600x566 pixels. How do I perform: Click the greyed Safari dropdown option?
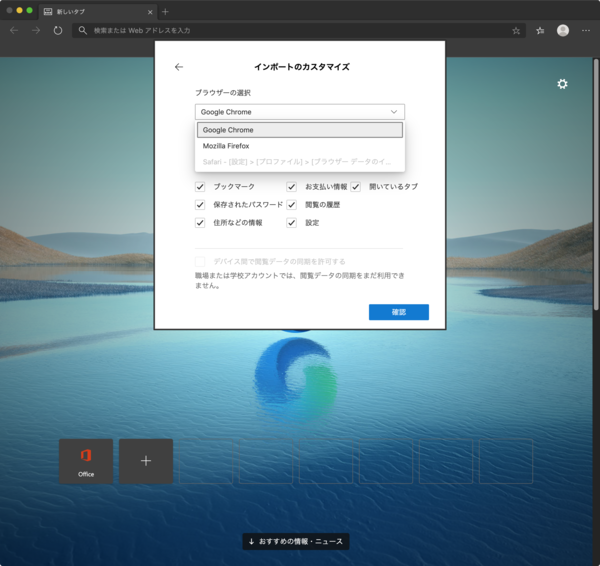(x=300, y=162)
